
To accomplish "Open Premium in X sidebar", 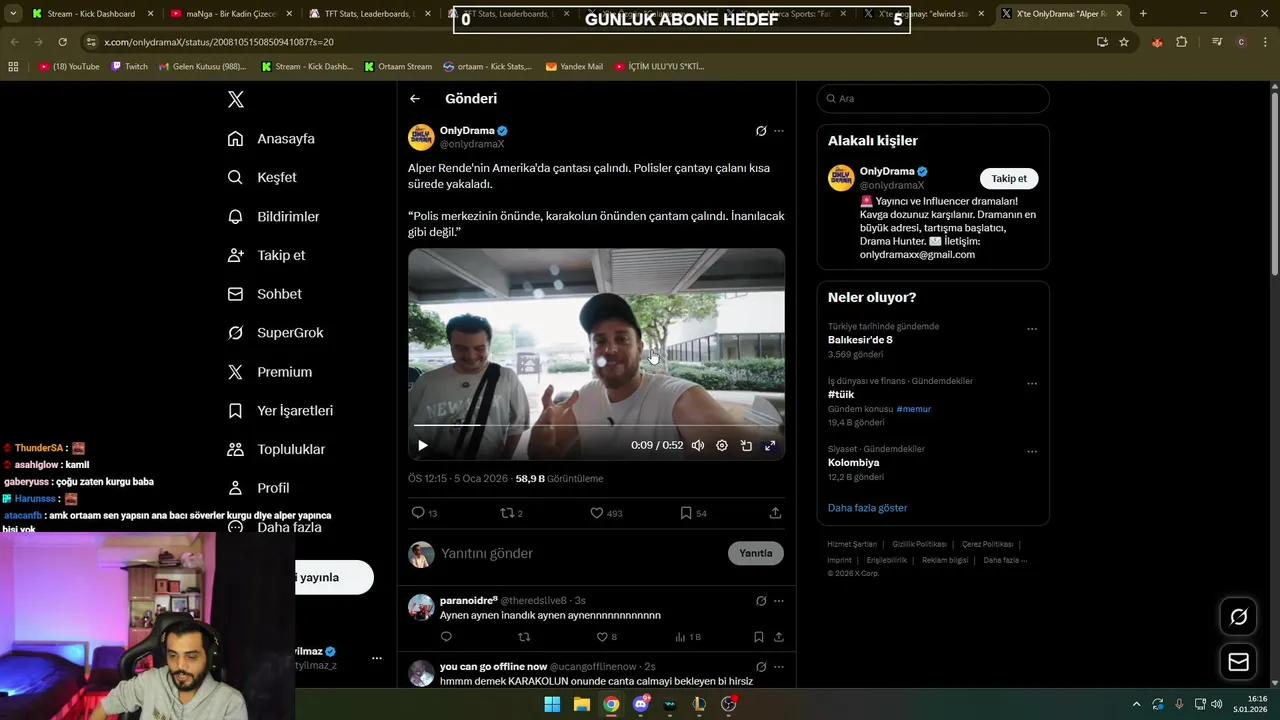I will click(269, 372).
